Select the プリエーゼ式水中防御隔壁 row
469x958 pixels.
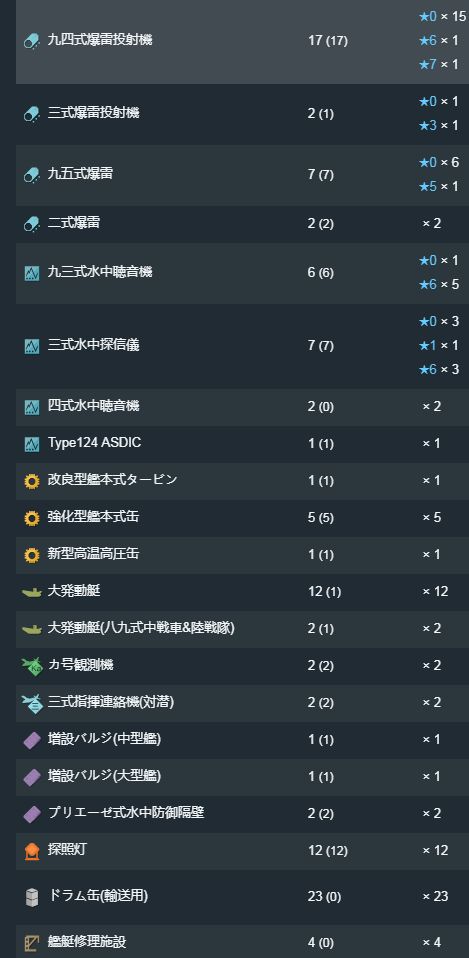242,813
